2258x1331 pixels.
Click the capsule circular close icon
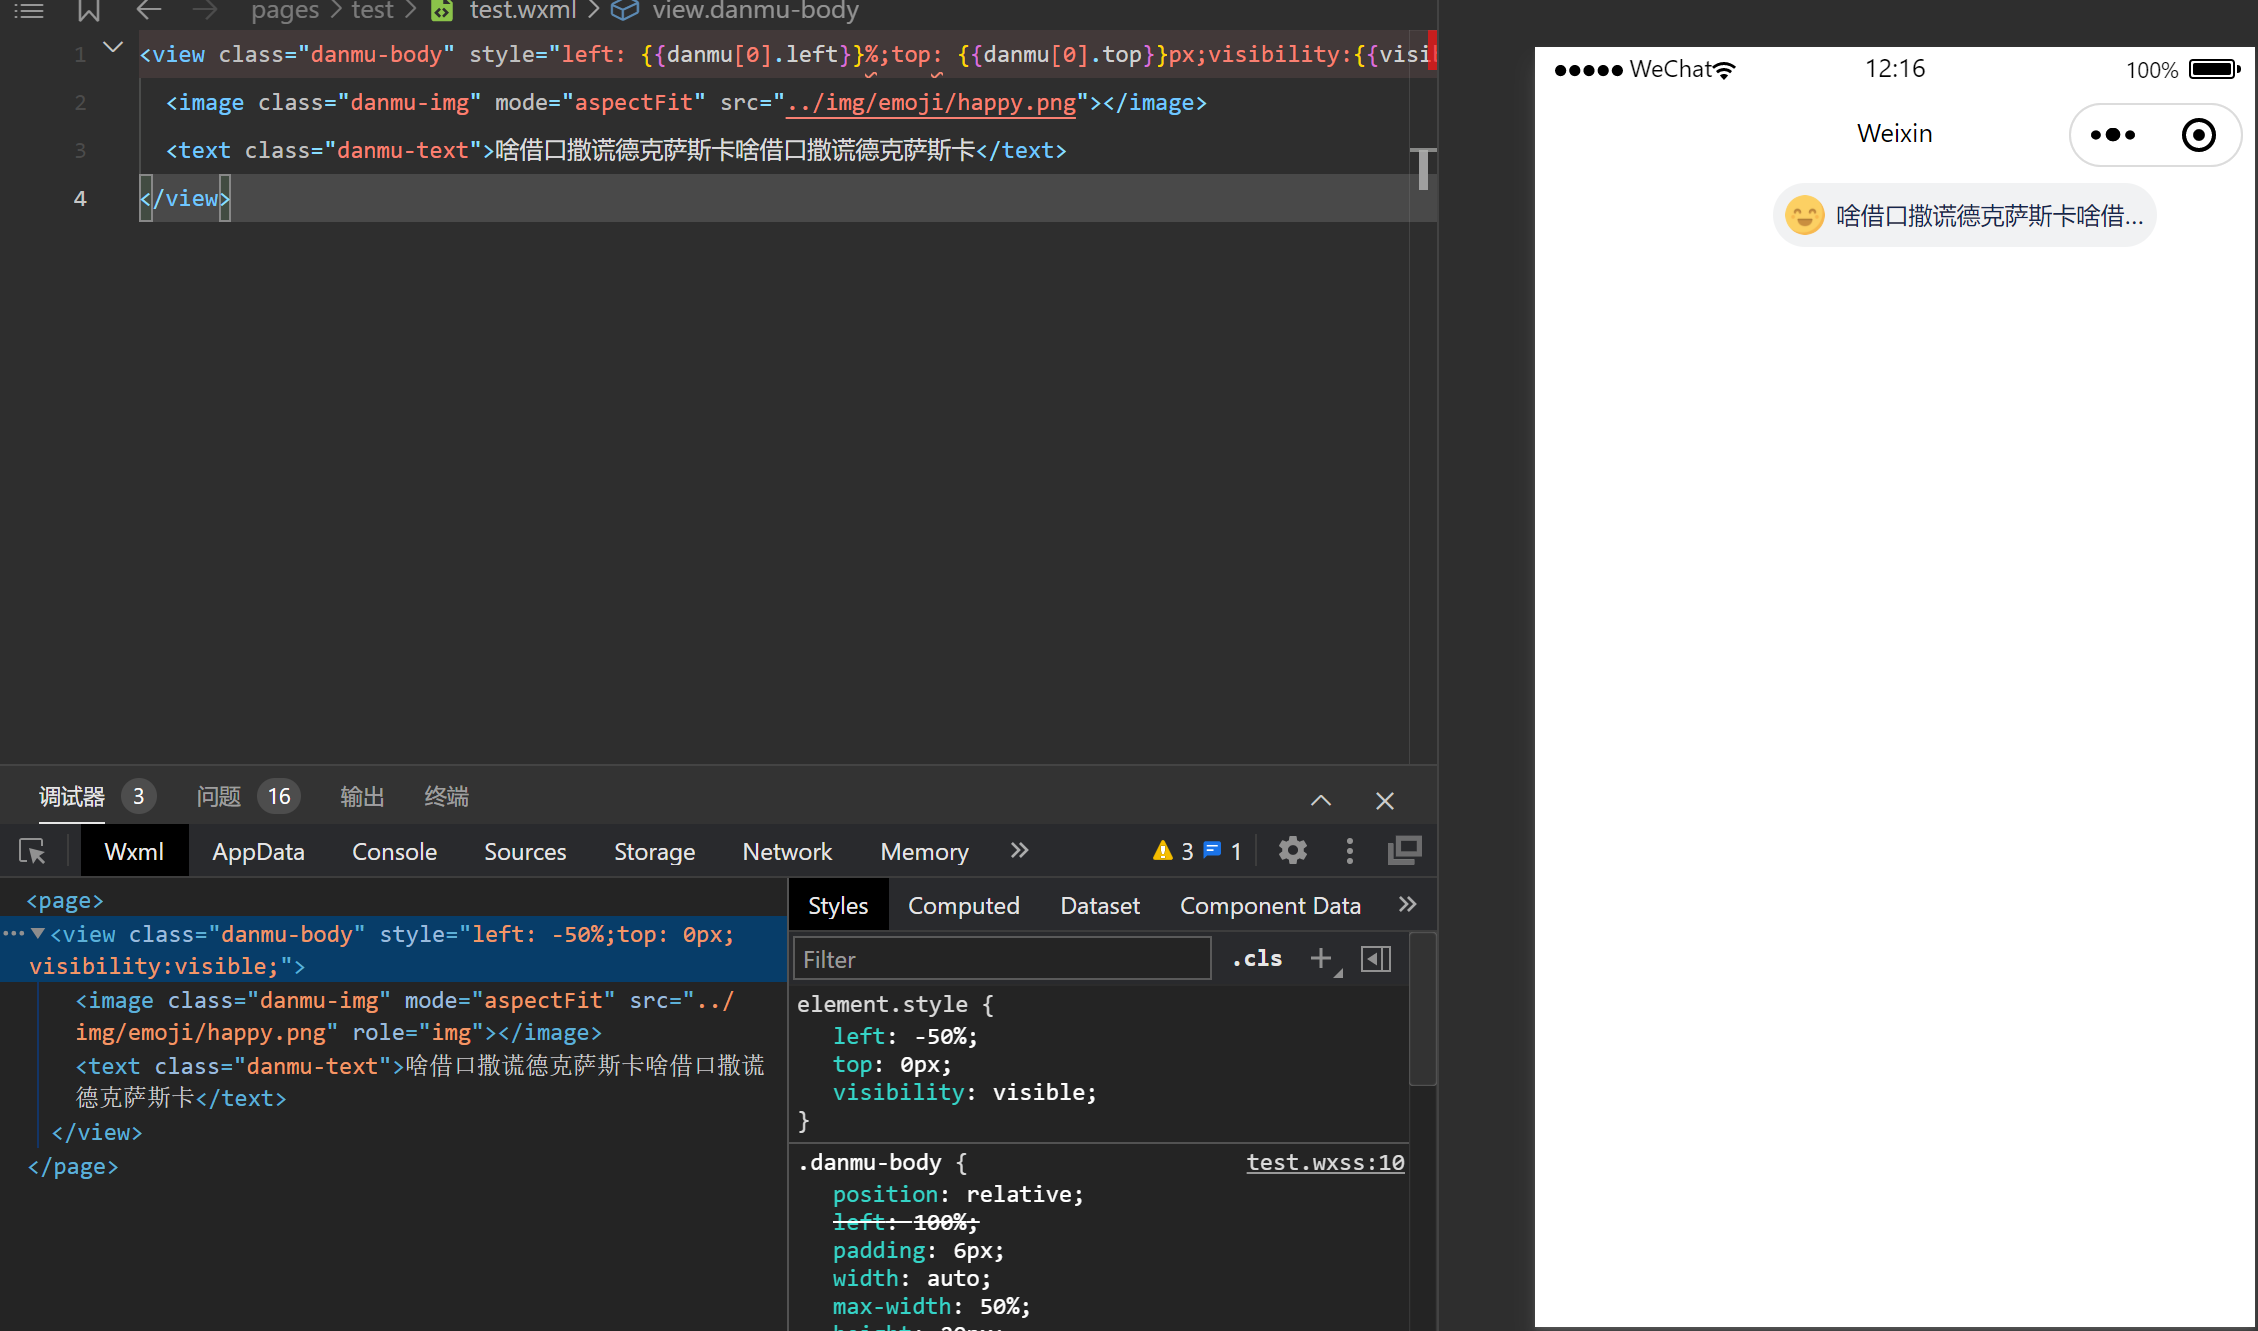click(x=2198, y=135)
